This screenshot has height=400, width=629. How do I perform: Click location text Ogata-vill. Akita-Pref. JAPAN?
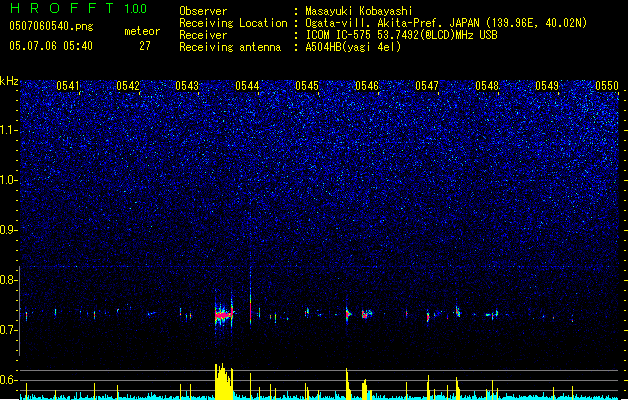point(392,23)
